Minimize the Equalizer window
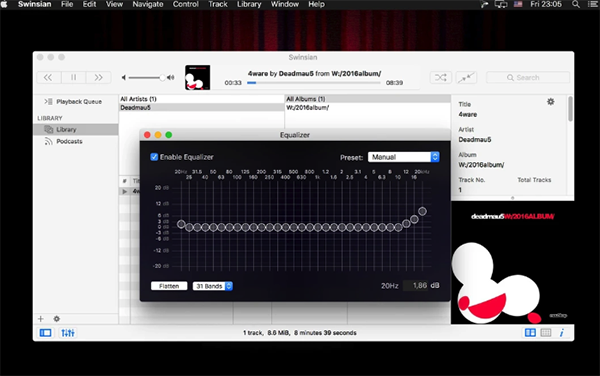This screenshot has height=376, width=600. pyautogui.click(x=158, y=135)
